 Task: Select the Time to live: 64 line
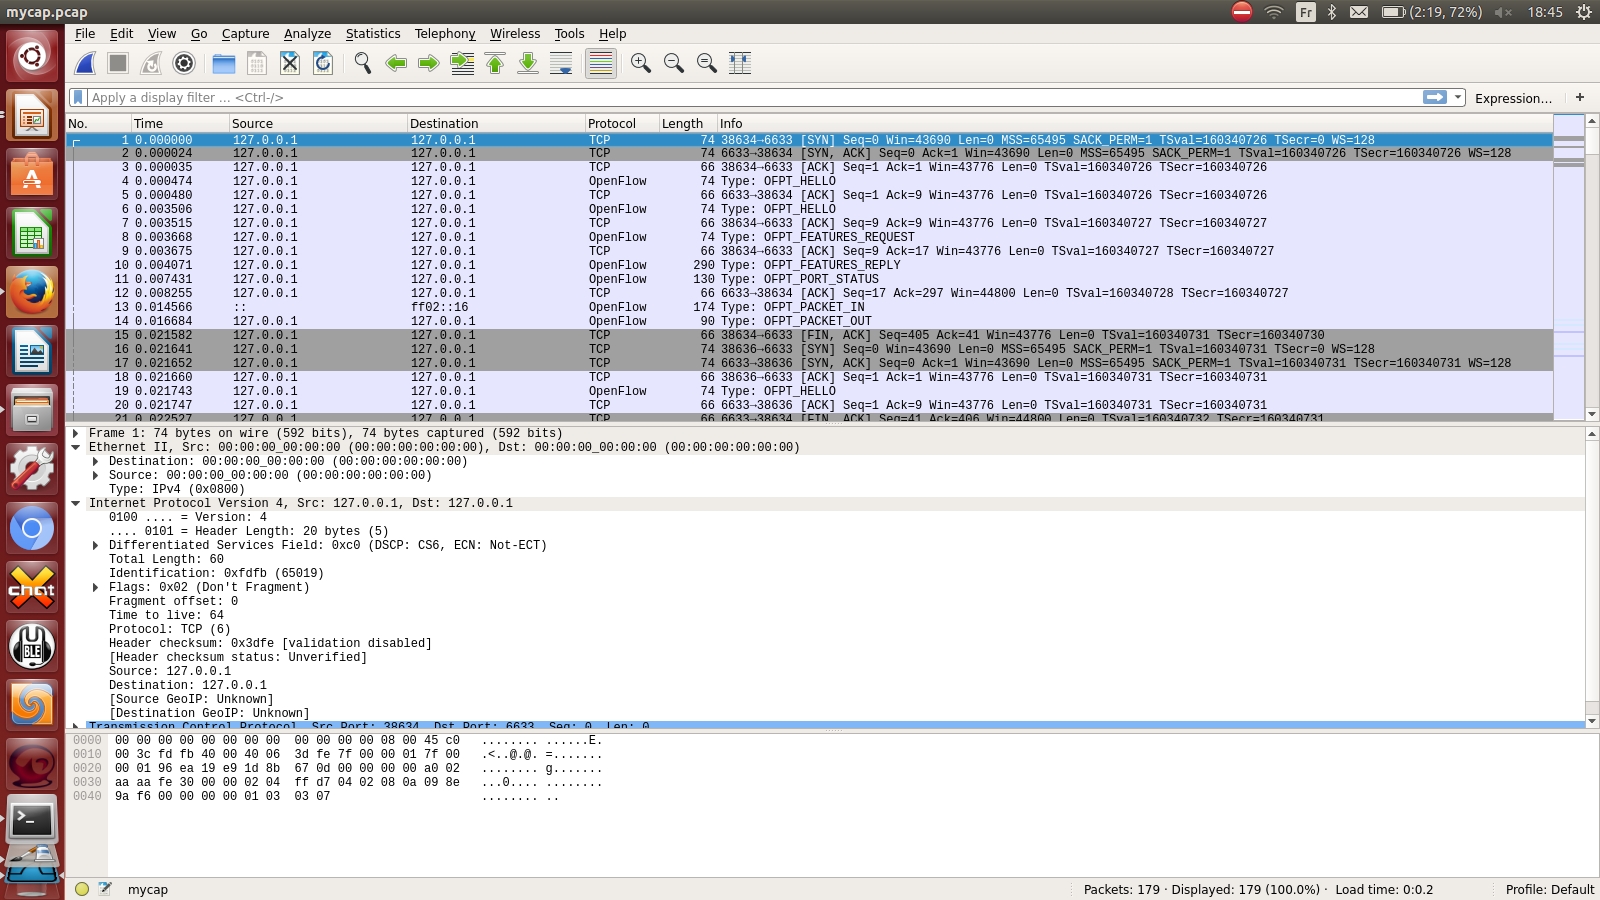166,615
